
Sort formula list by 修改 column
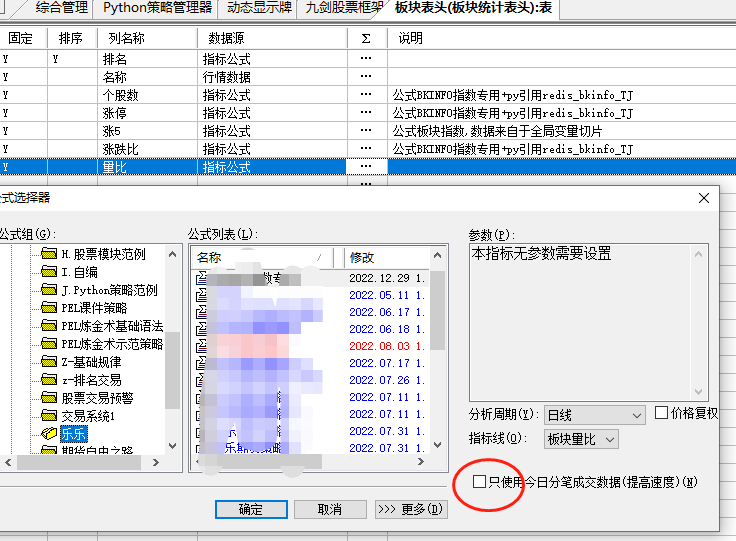387,257
